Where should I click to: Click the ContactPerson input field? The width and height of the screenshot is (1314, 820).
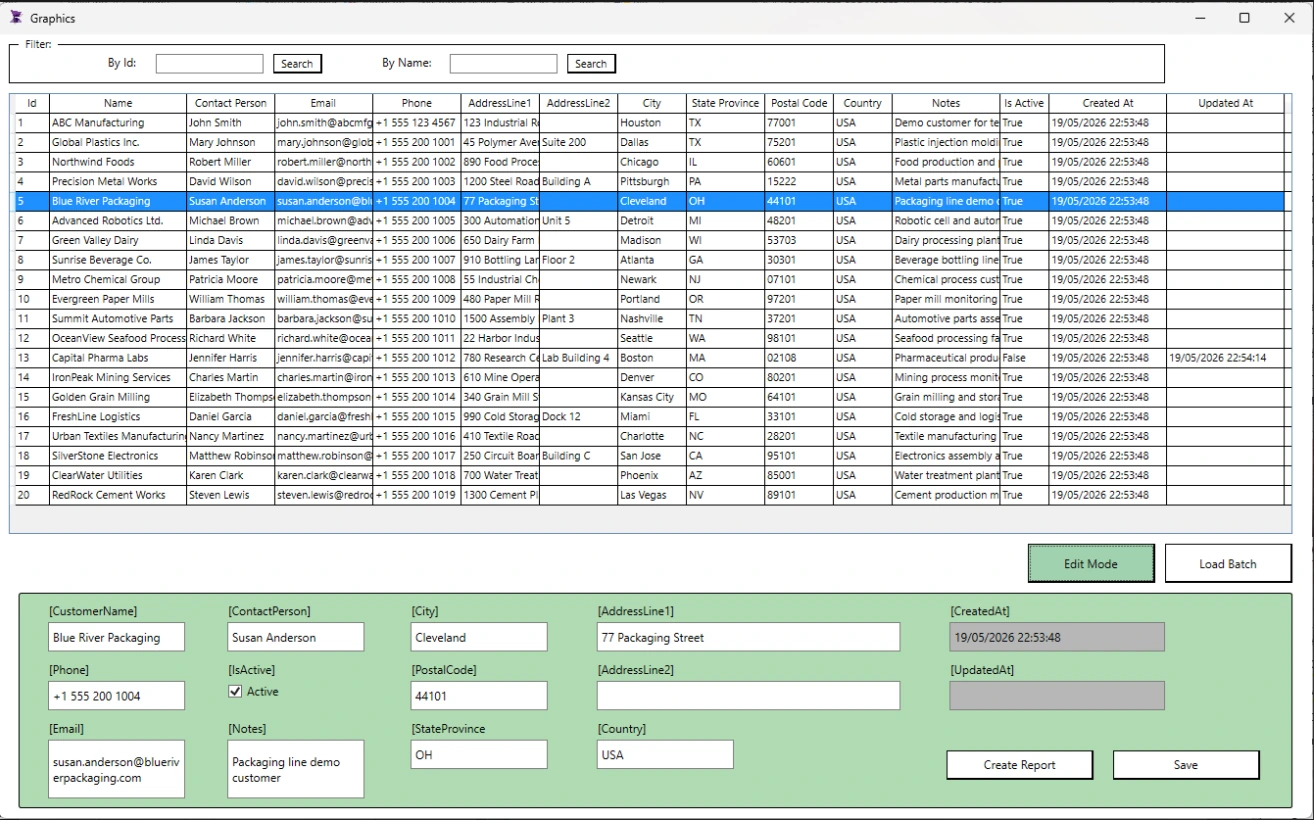(296, 637)
